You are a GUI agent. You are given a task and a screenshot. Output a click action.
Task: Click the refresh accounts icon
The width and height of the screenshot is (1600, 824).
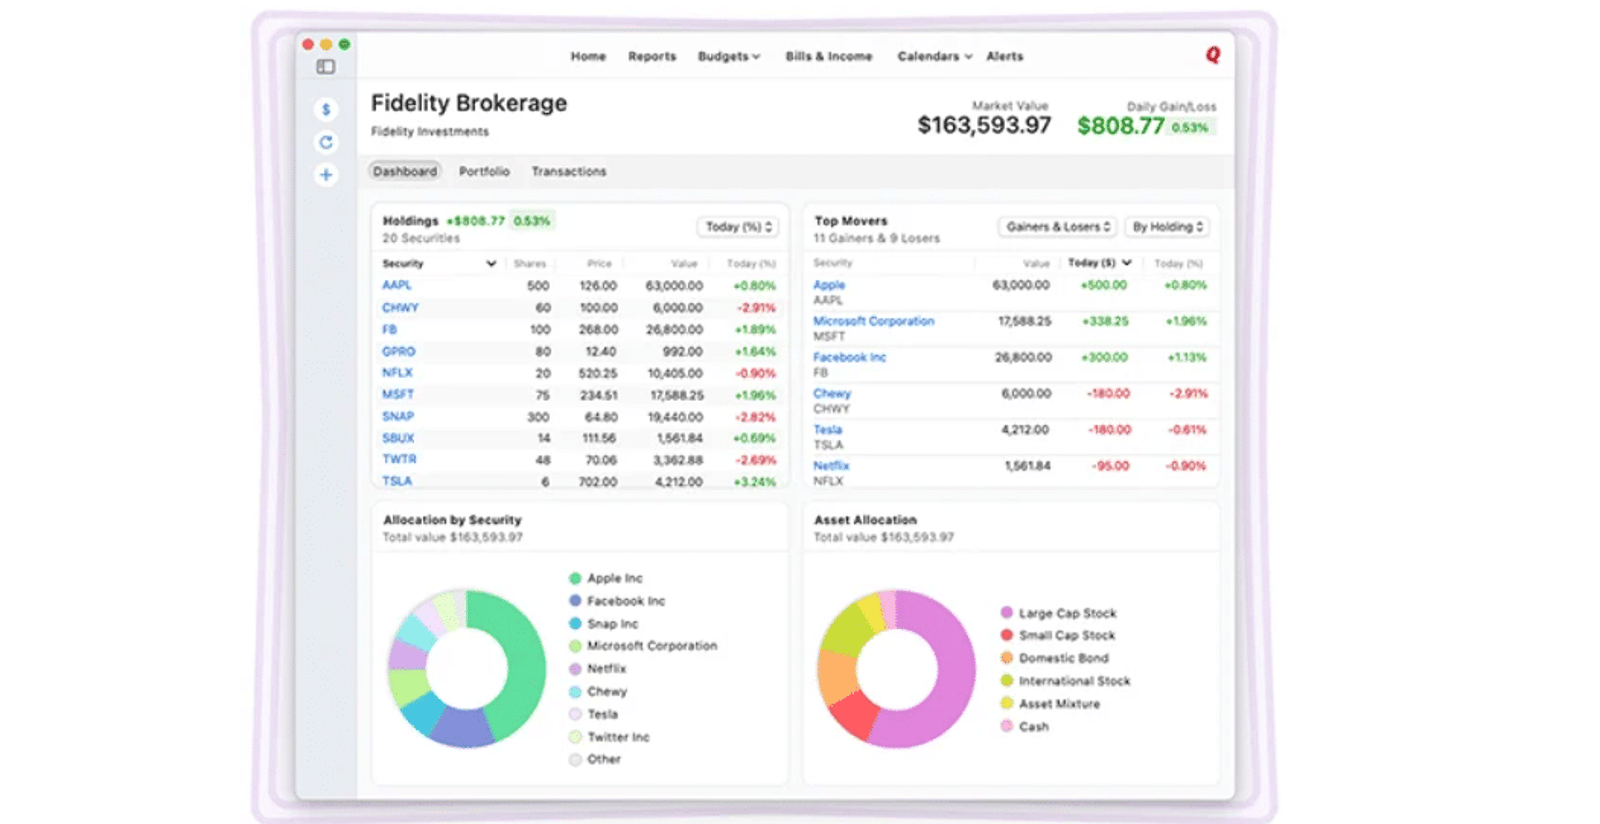[326, 142]
